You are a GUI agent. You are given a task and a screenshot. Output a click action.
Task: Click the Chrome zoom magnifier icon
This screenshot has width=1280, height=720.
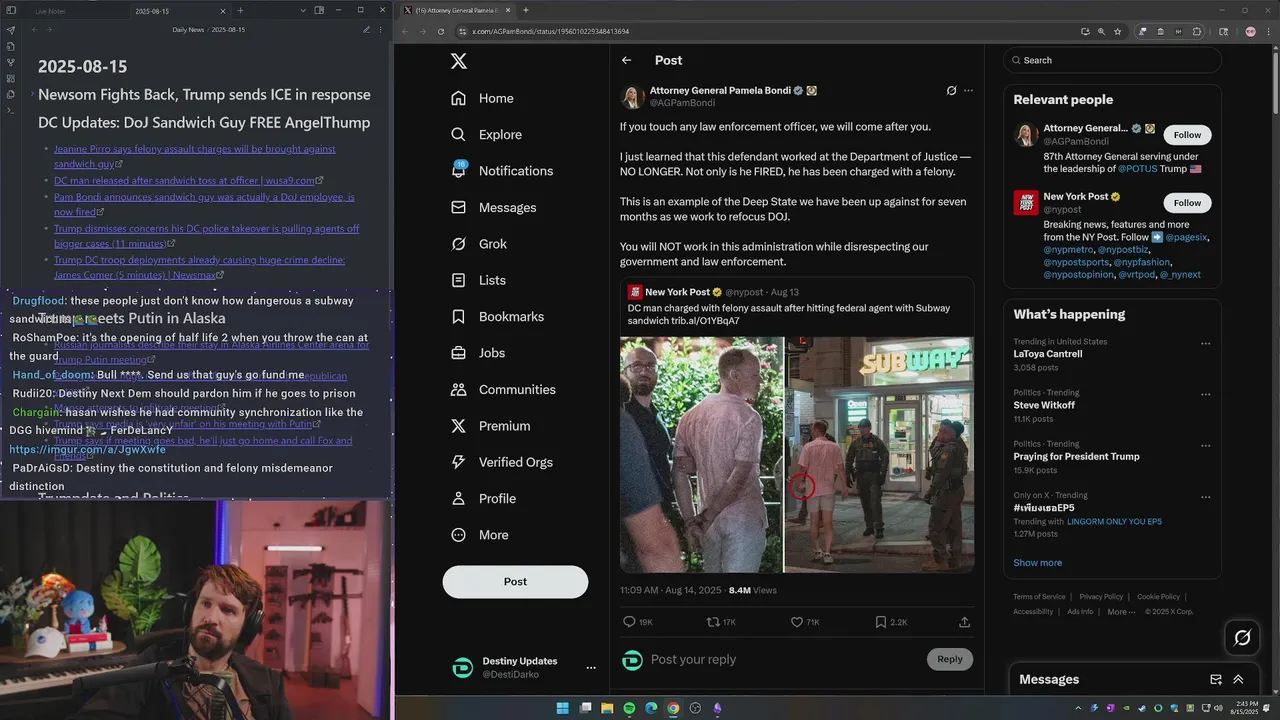coord(1101,31)
